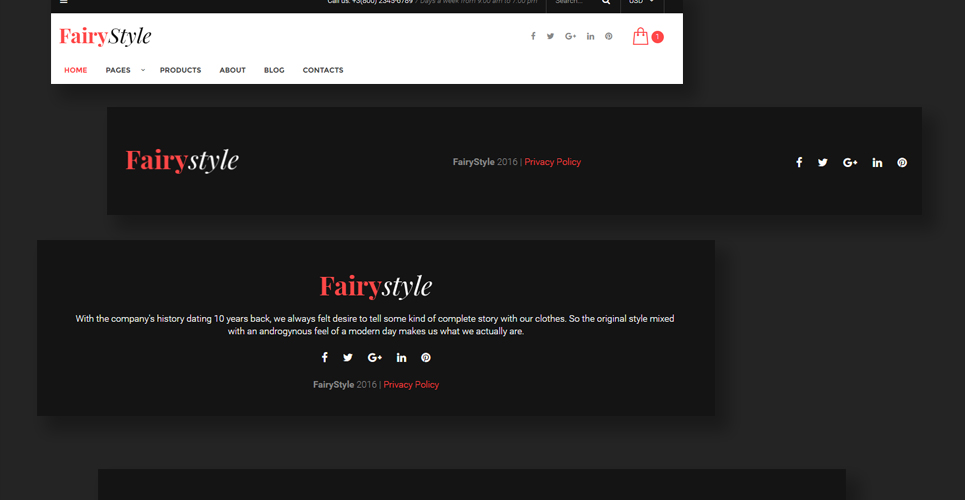
Task: Select the HOME menu item
Action: point(76,70)
